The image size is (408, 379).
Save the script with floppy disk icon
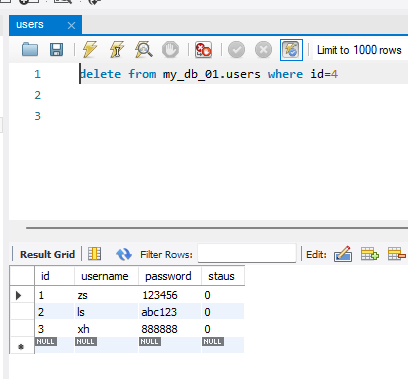coord(56,50)
